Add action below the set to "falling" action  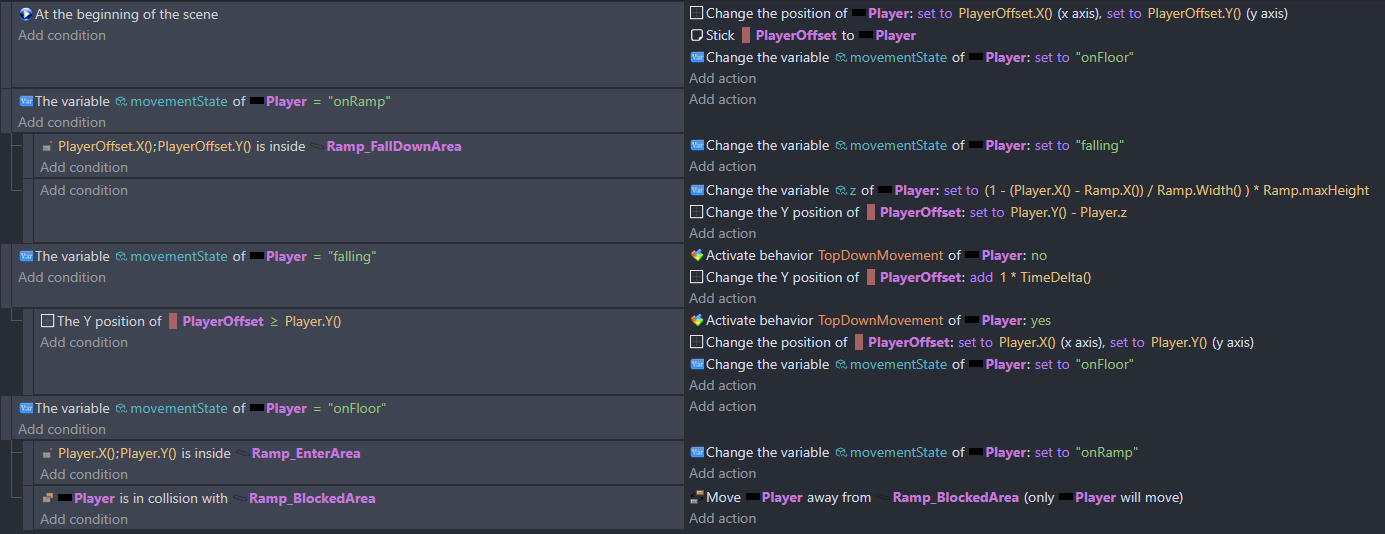(722, 166)
